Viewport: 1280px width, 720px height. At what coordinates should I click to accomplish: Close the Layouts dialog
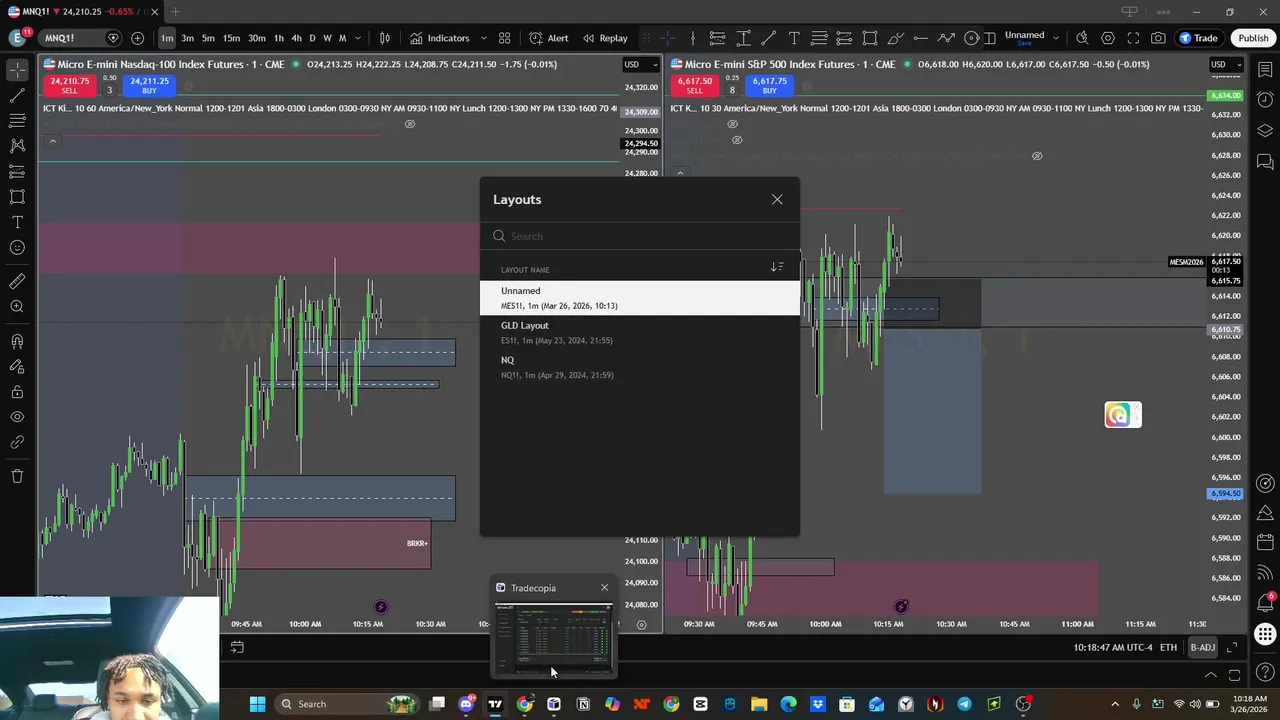[x=777, y=199]
